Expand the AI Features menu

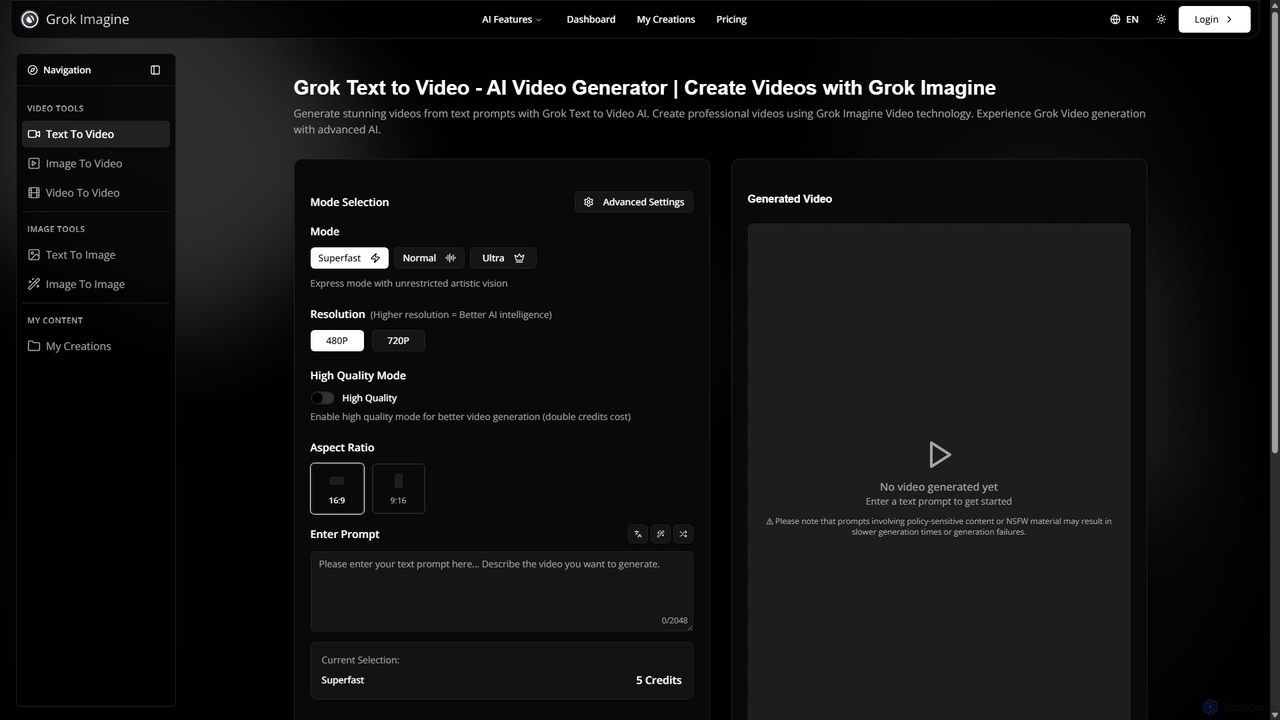point(511,19)
